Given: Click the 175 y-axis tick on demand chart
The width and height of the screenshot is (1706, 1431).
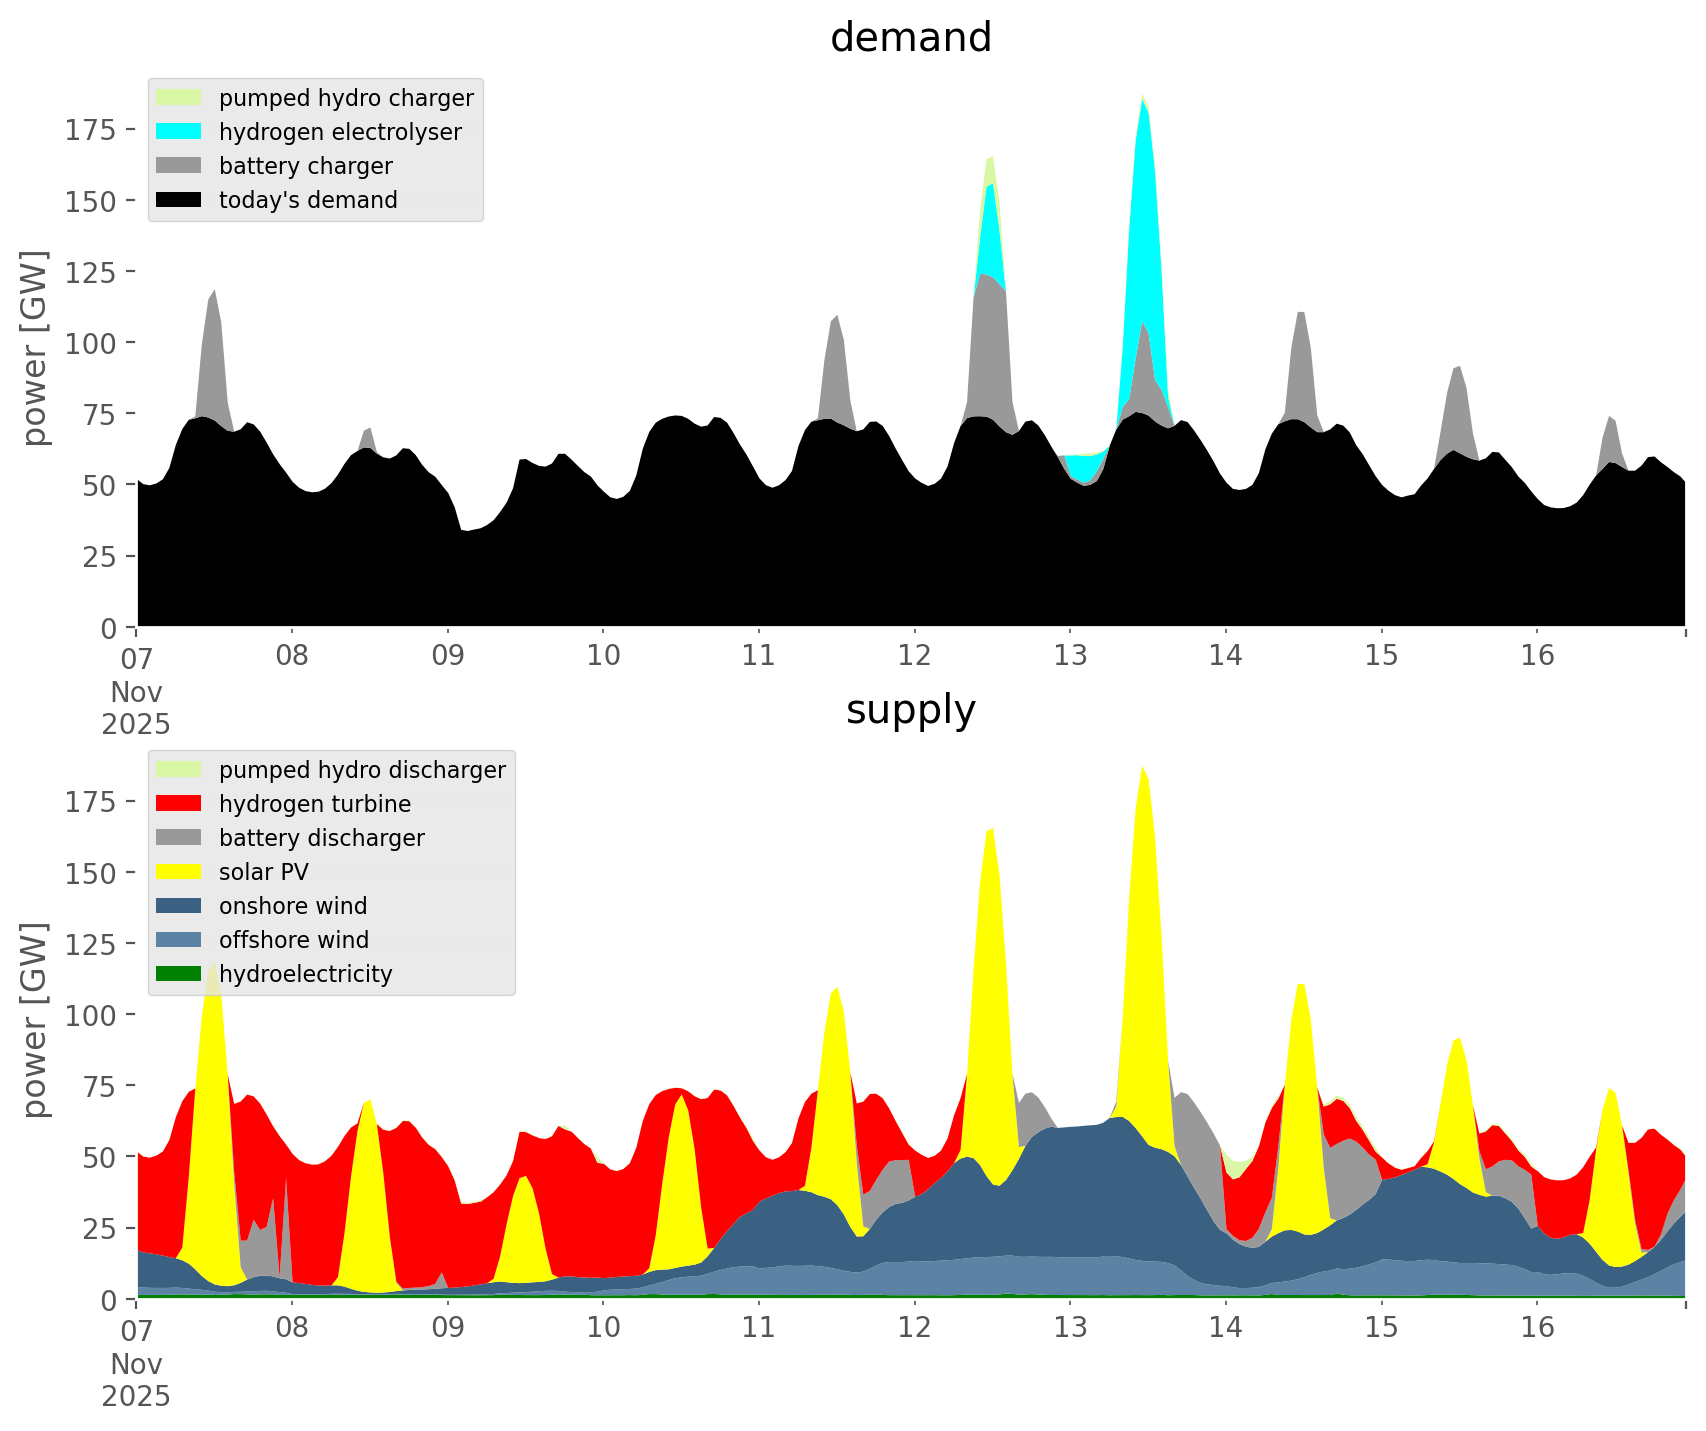Looking at the screenshot, I should tap(90, 130).
